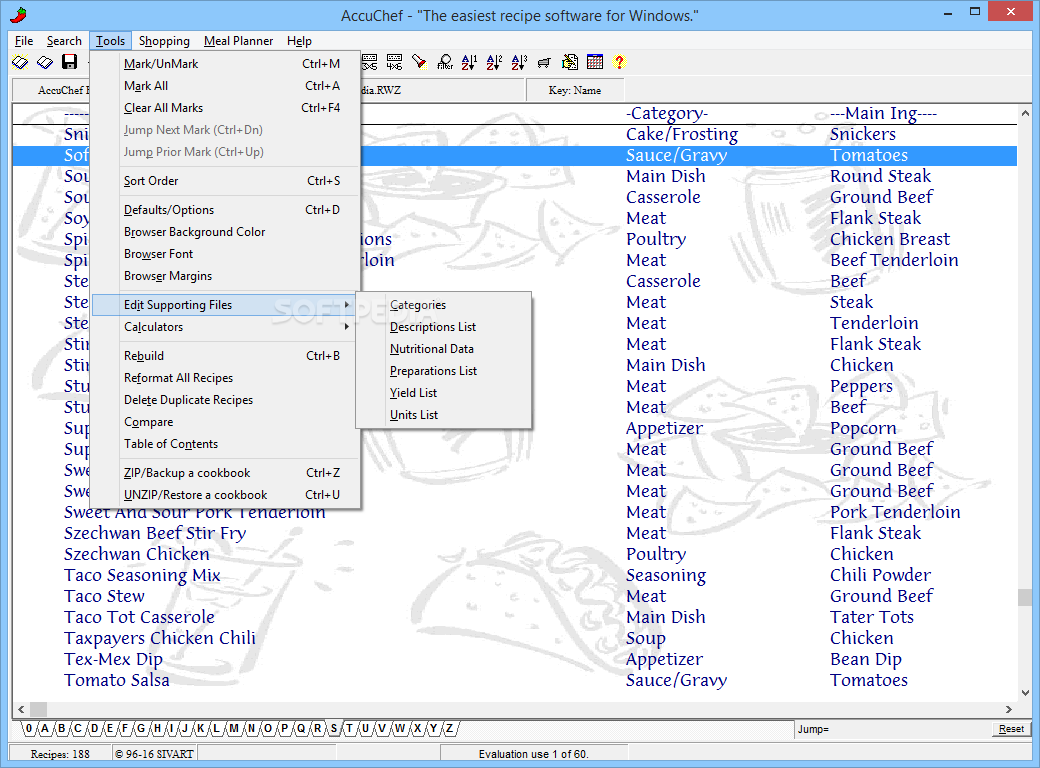Open Table of Contents
The image size is (1040, 768).
coord(226,443)
